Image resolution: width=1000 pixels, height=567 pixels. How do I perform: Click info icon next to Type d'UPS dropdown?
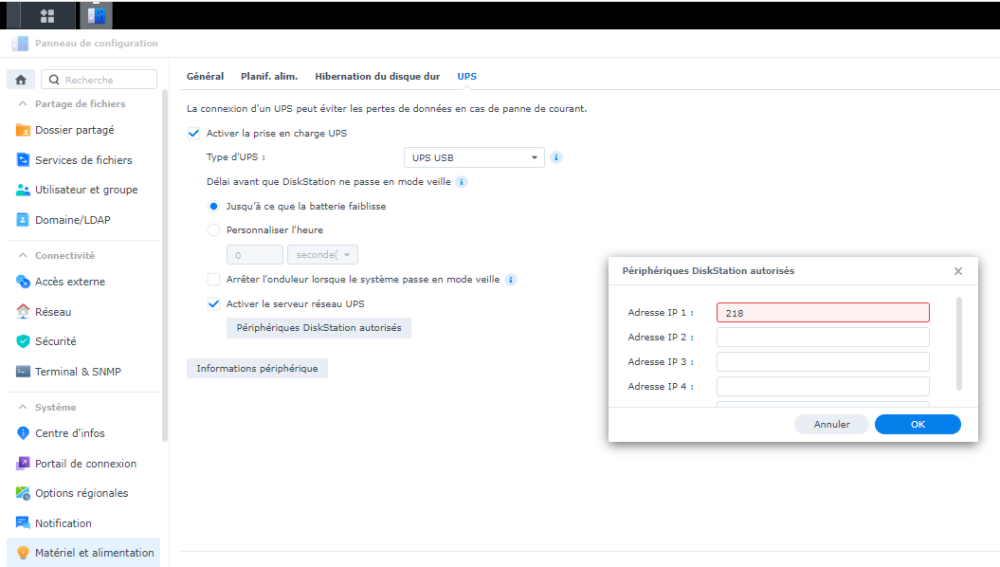pyautogui.click(x=556, y=158)
